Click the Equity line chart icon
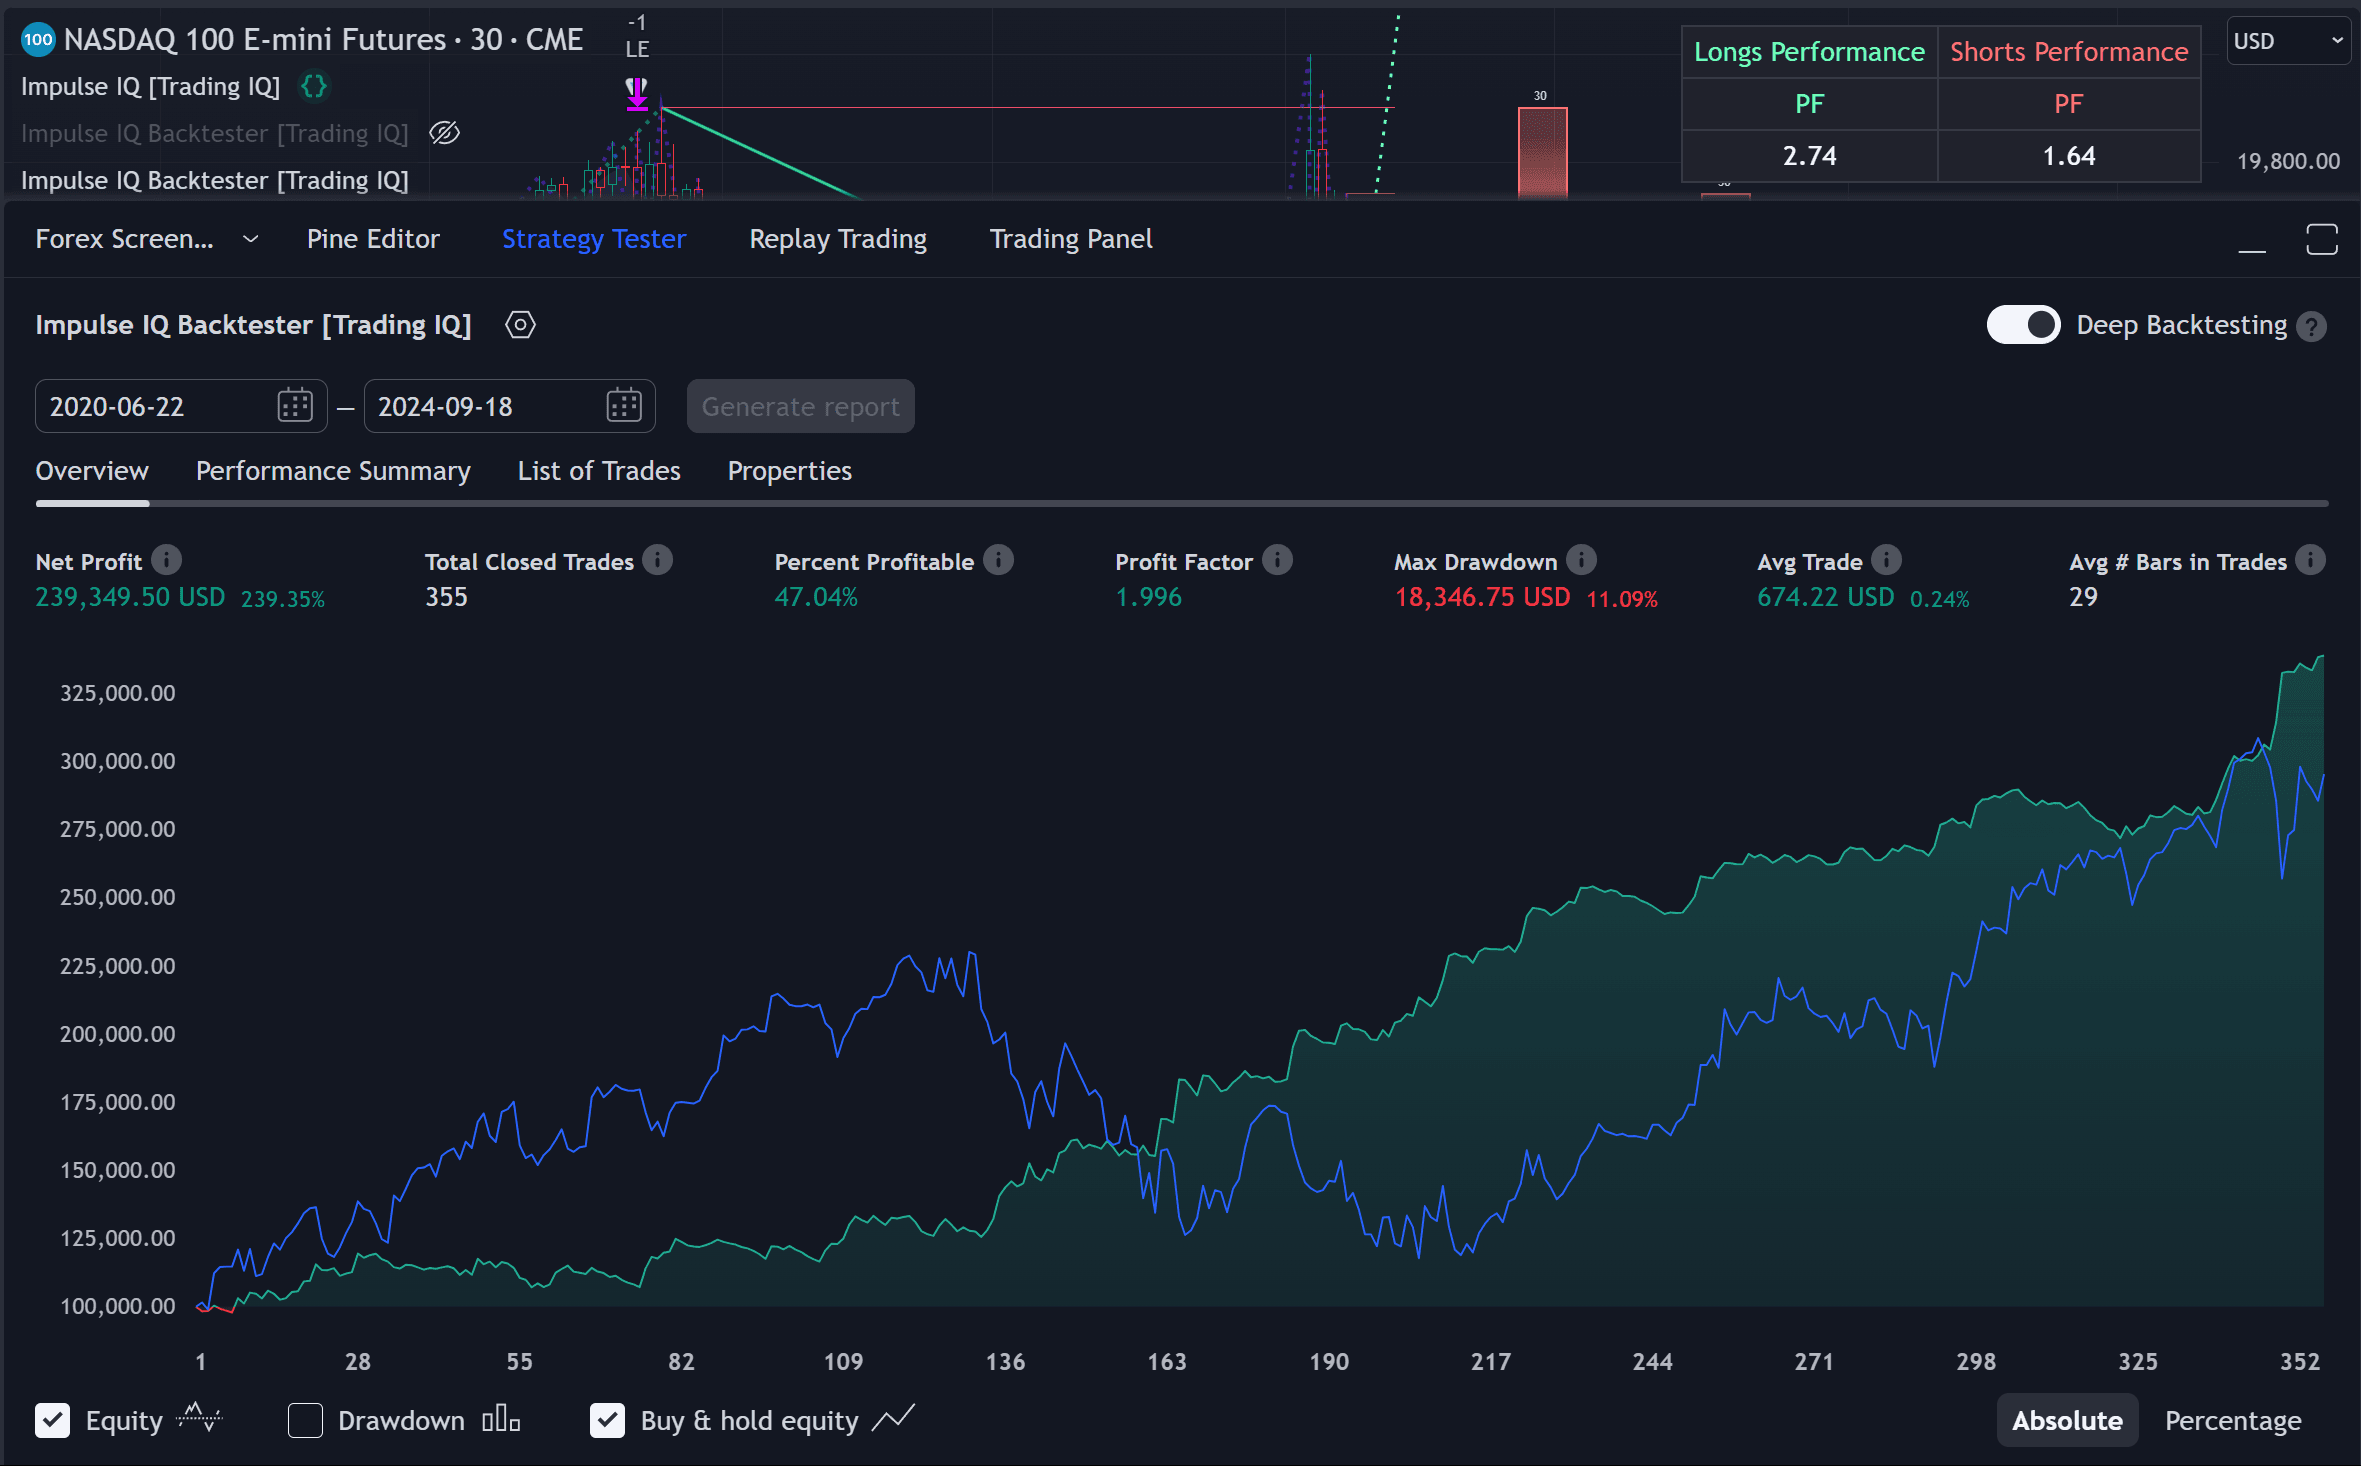2361x1466 pixels. [x=199, y=1418]
